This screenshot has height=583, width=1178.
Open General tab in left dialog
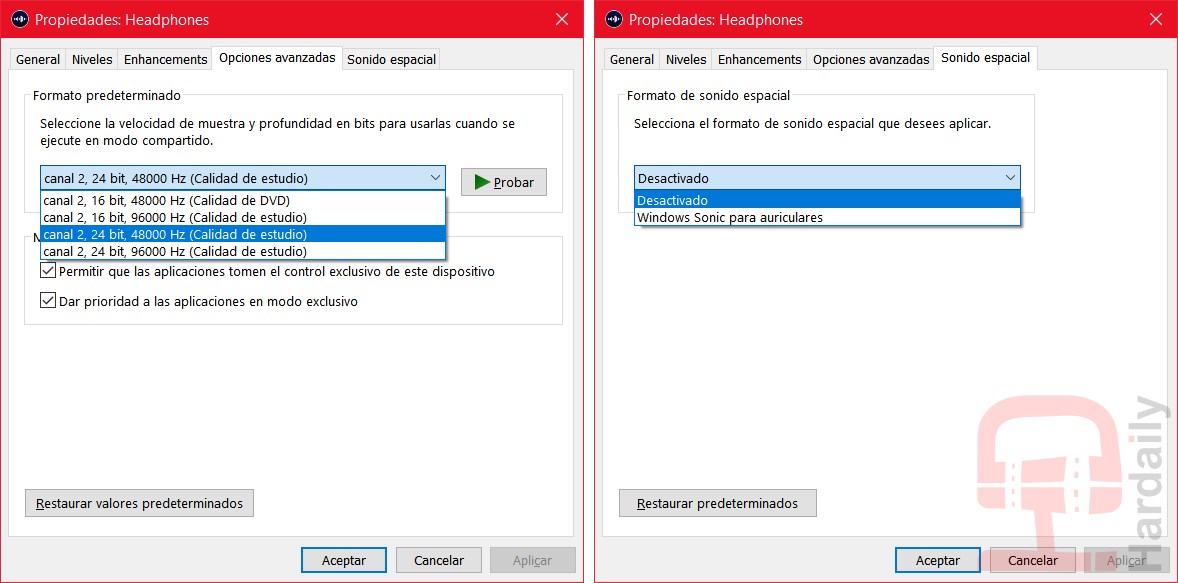pyautogui.click(x=38, y=59)
